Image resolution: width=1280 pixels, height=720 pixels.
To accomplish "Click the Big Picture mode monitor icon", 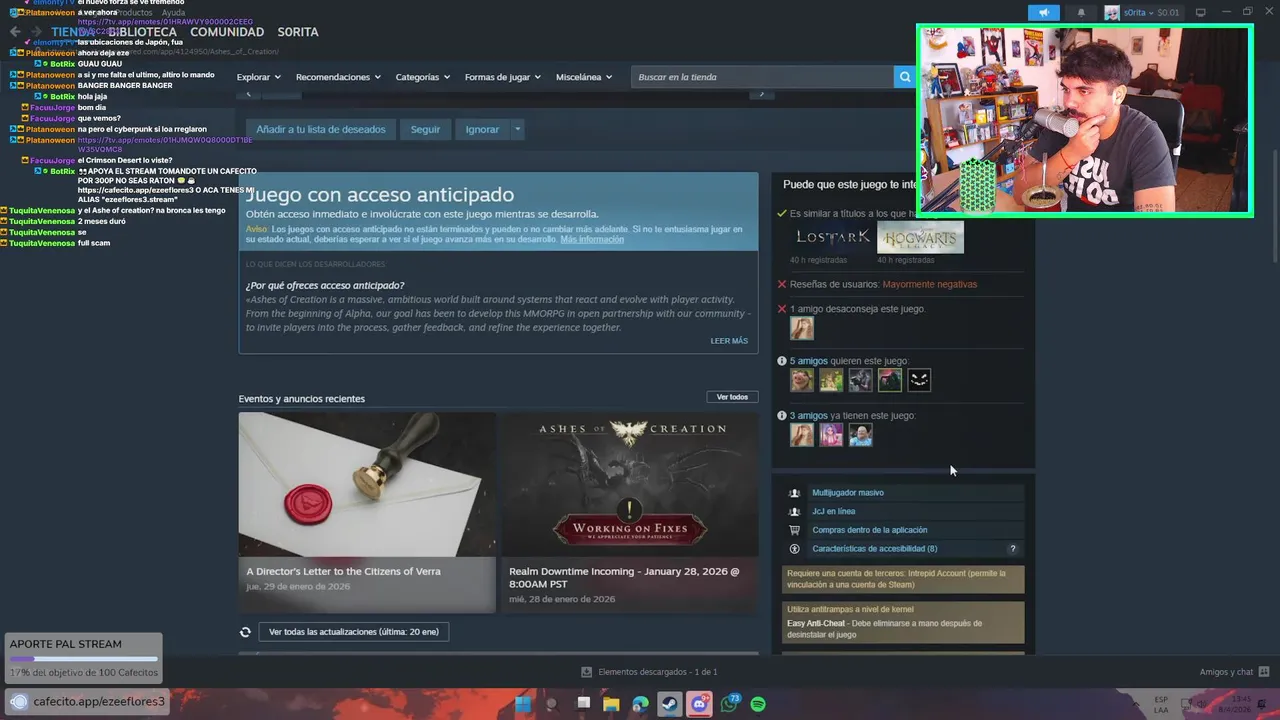I will [x=1201, y=12].
